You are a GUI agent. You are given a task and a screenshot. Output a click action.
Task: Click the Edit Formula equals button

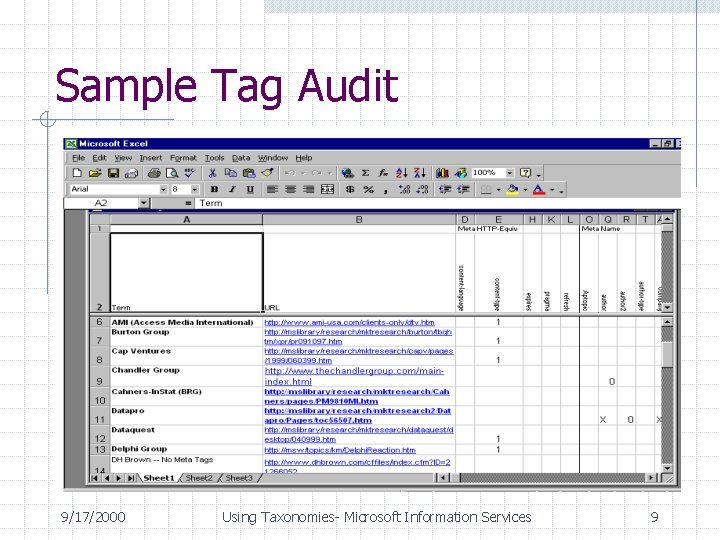[188, 203]
